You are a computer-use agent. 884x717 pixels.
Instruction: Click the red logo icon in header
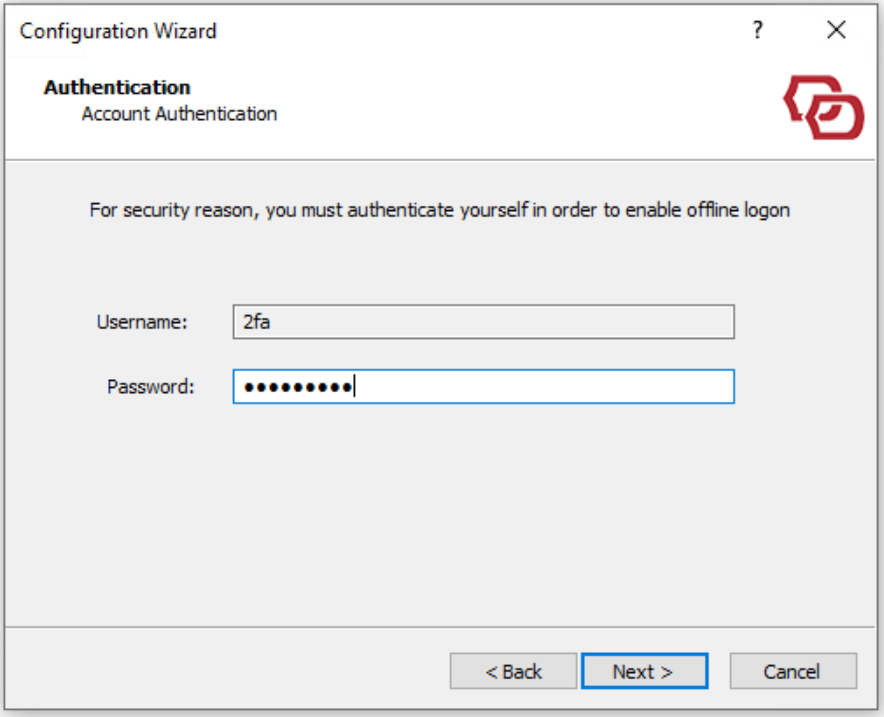pyautogui.click(x=823, y=107)
